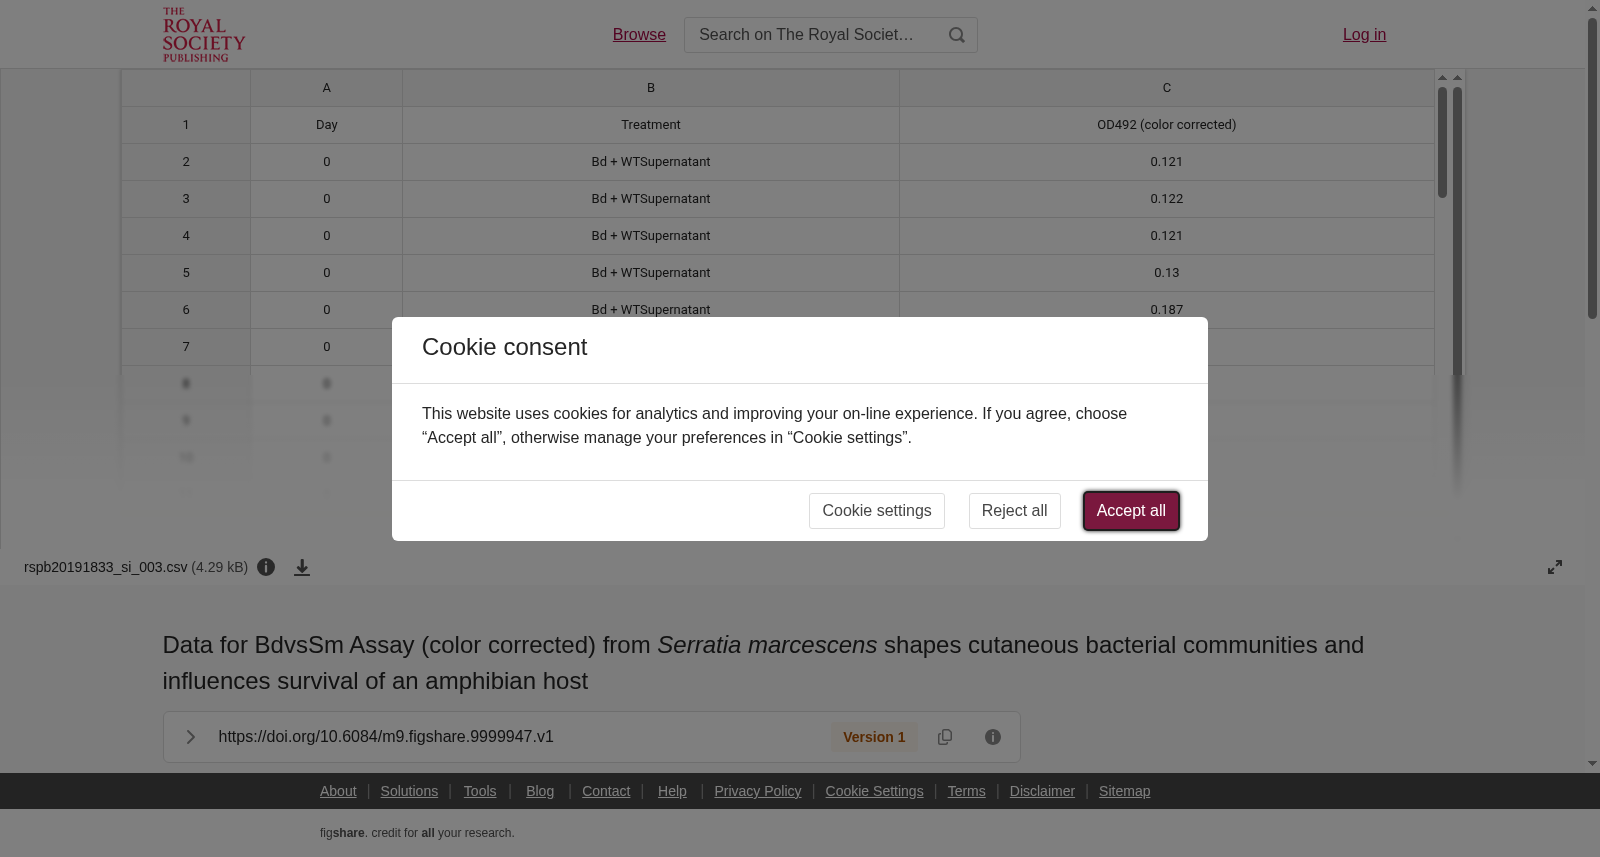Click the Log in link
1600x857 pixels.
[1364, 35]
